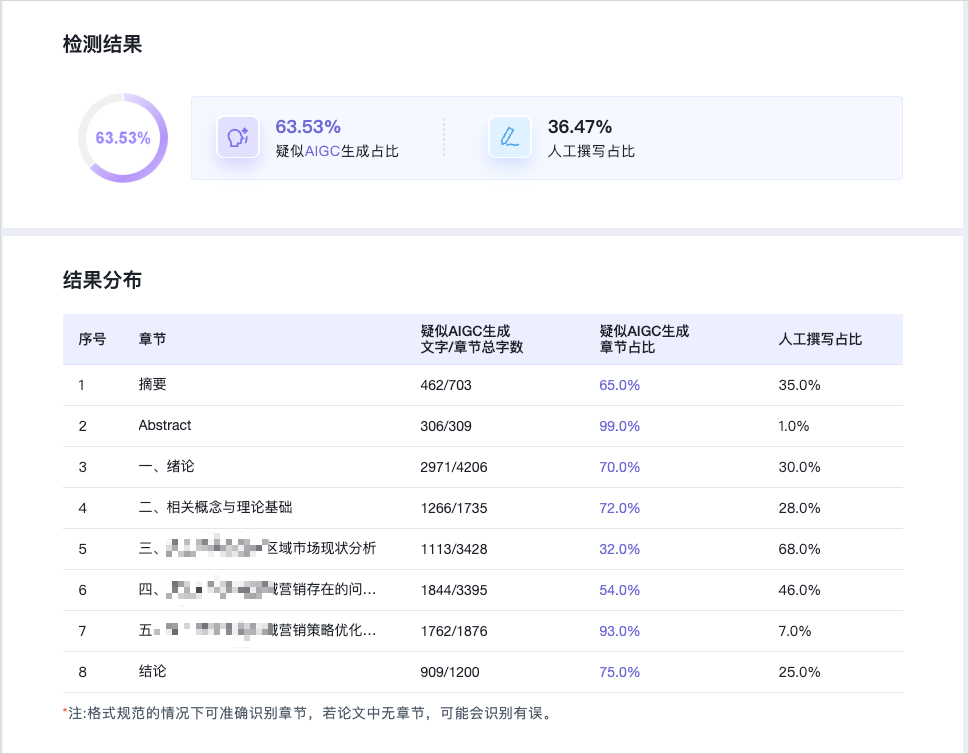
Task: Click the chapter name containing 营销策略优化
Action: pos(257,630)
